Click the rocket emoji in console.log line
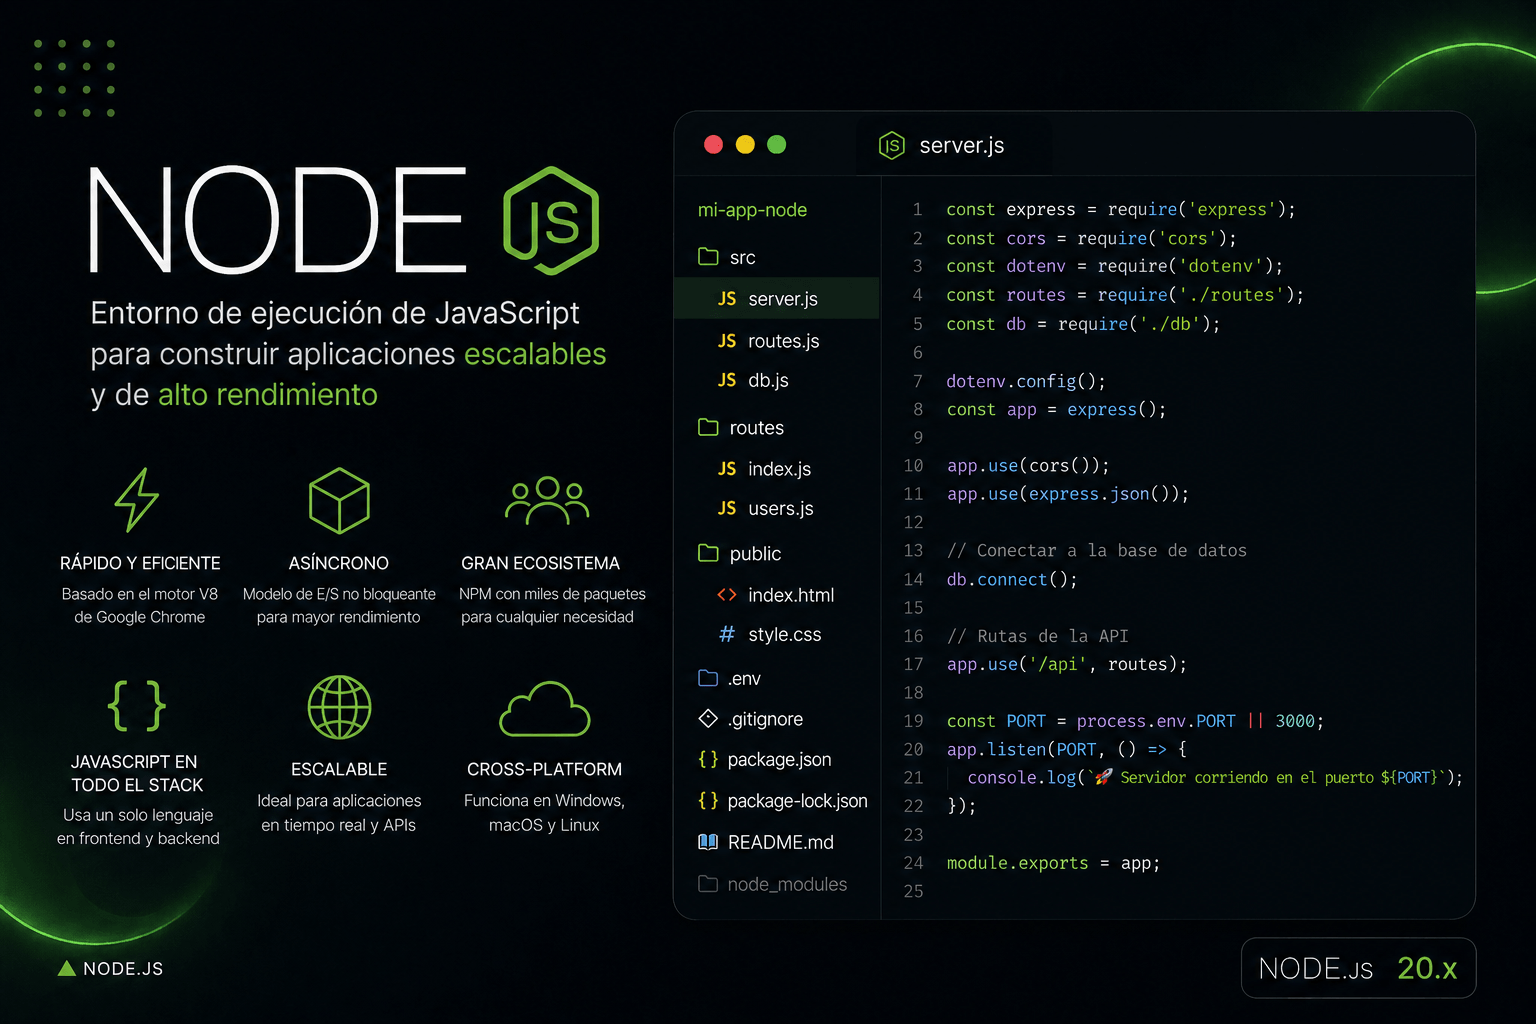Image resolution: width=1536 pixels, height=1024 pixels. click(x=1103, y=777)
